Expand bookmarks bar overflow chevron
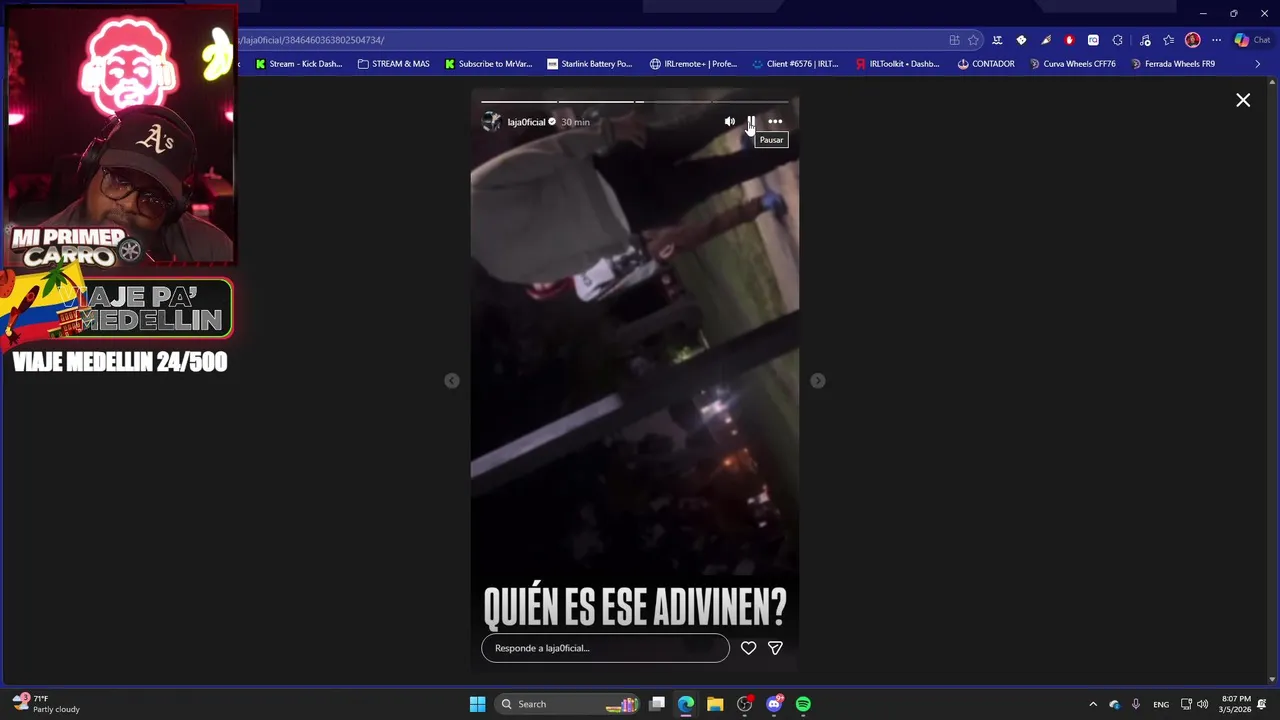 tap(1258, 64)
